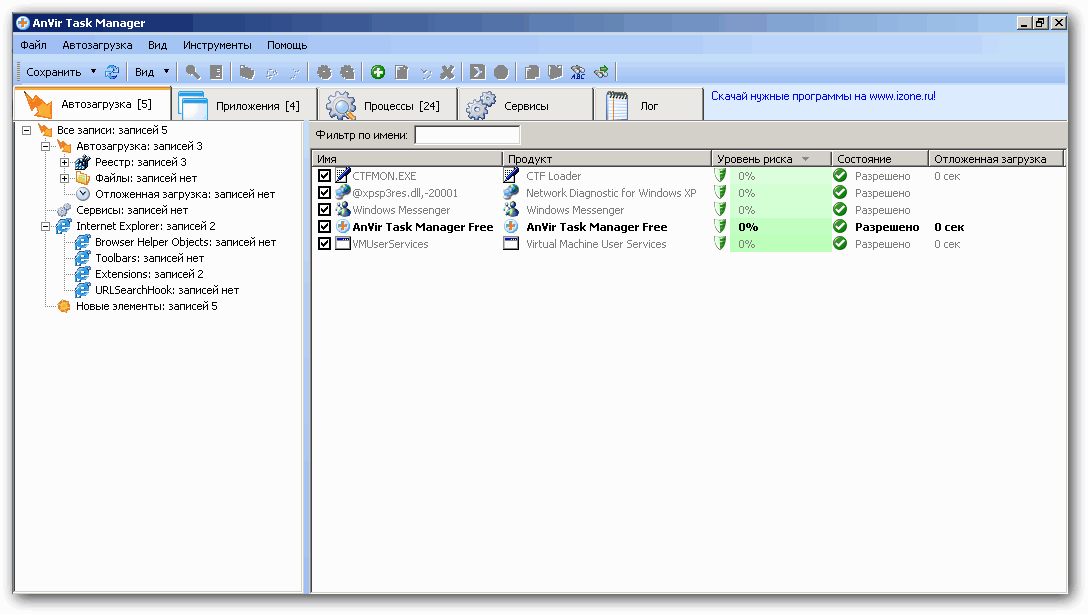Image resolution: width=1088 pixels, height=614 pixels.
Task: Open the Вид menu in menu bar
Action: [x=158, y=45]
